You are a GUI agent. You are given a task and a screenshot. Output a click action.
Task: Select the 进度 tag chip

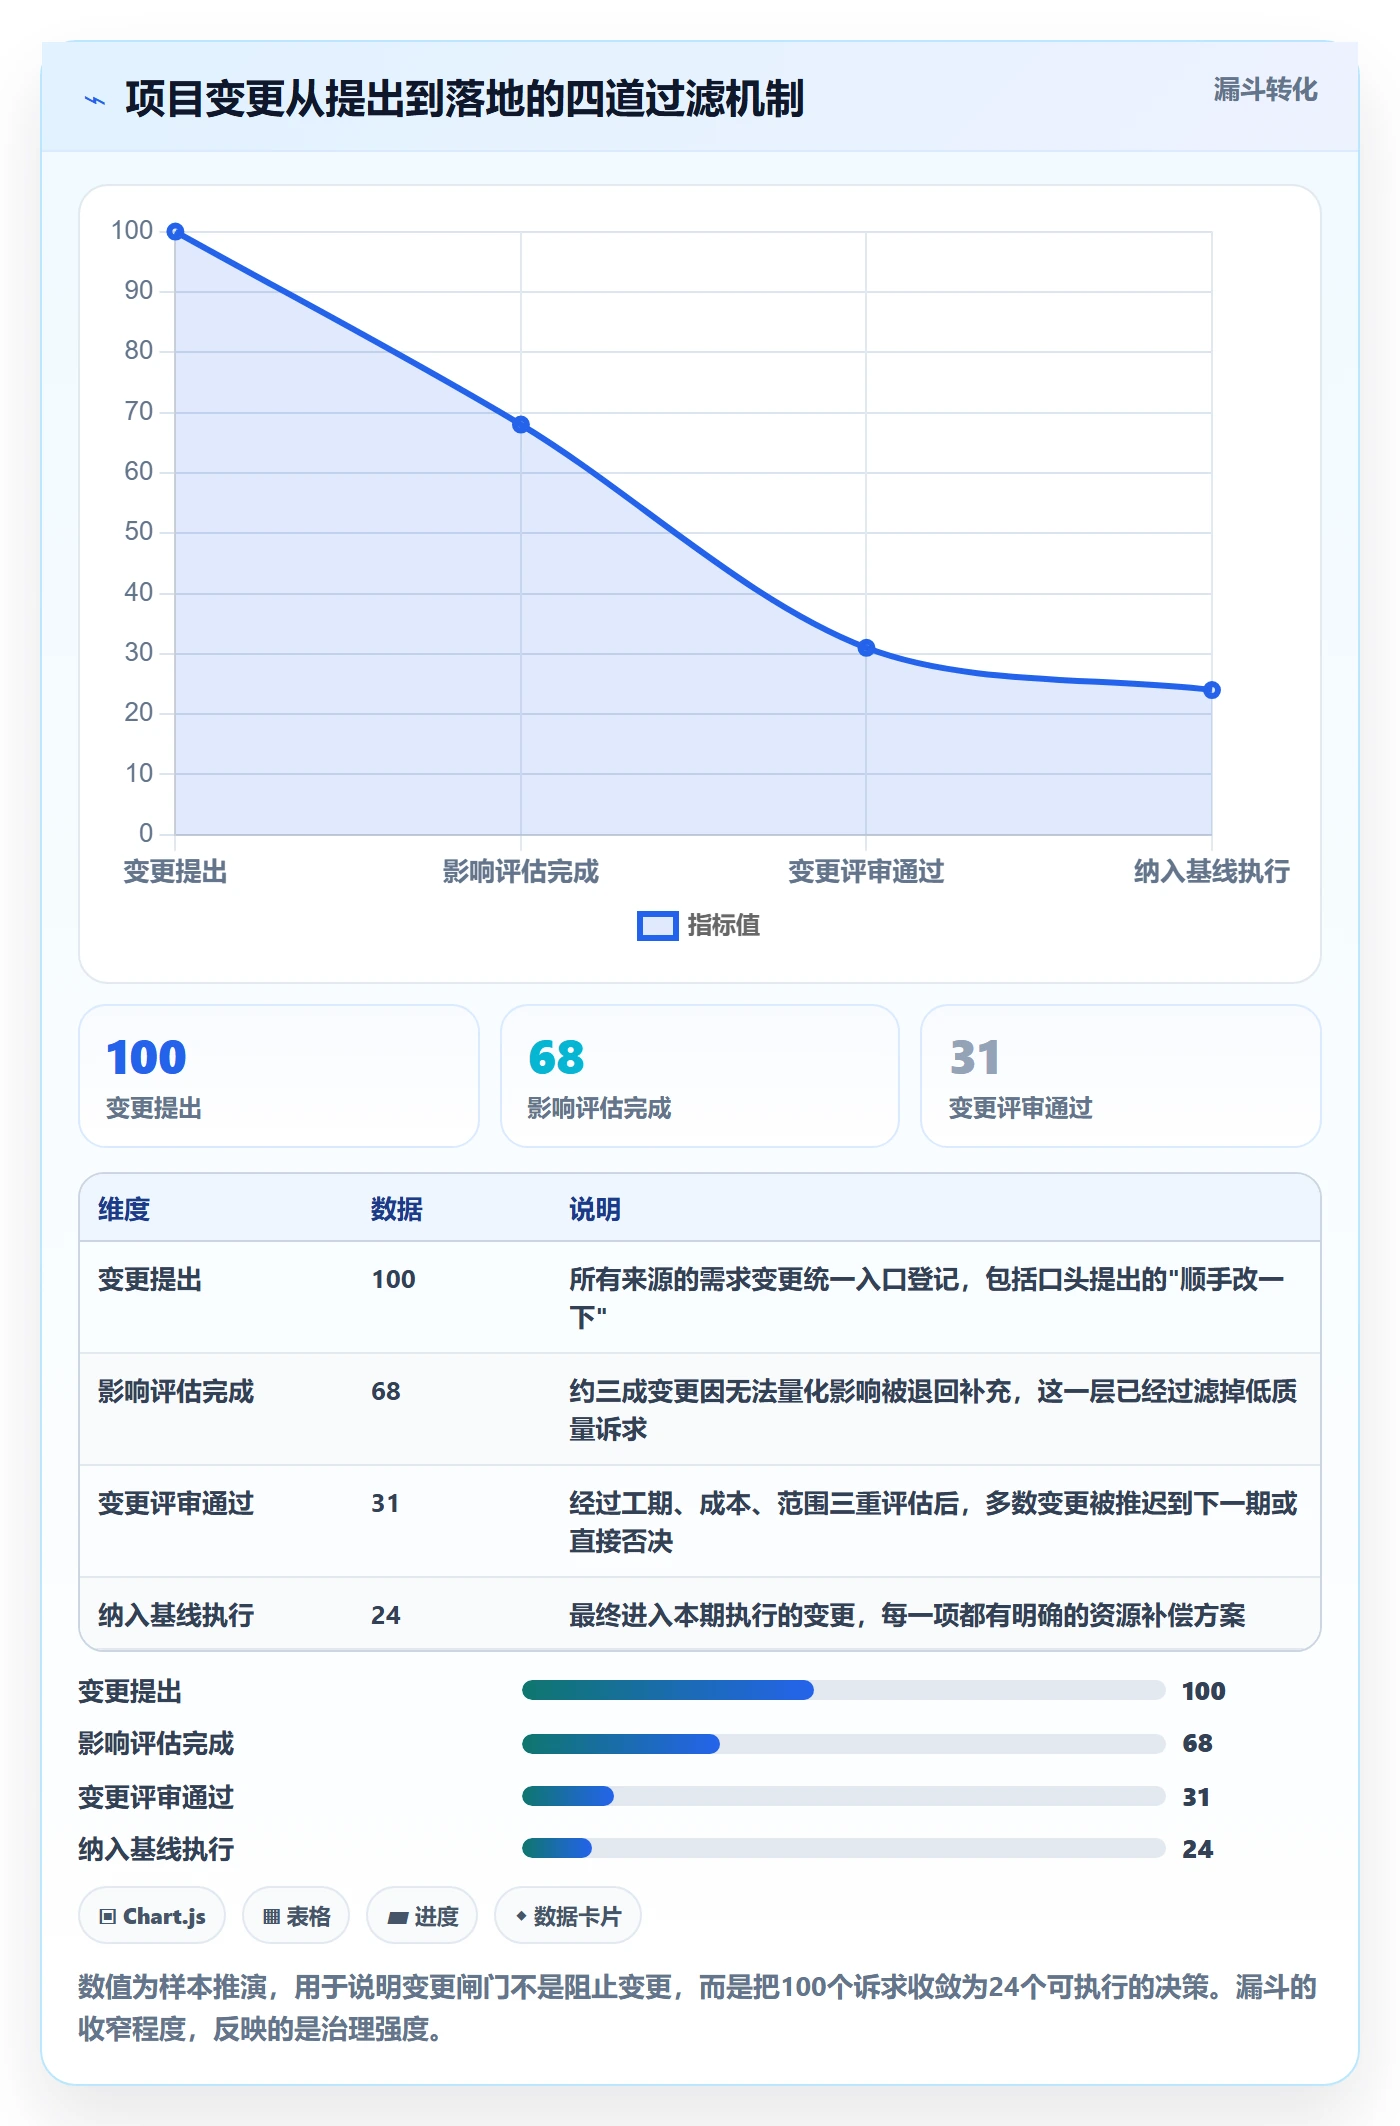(422, 1916)
